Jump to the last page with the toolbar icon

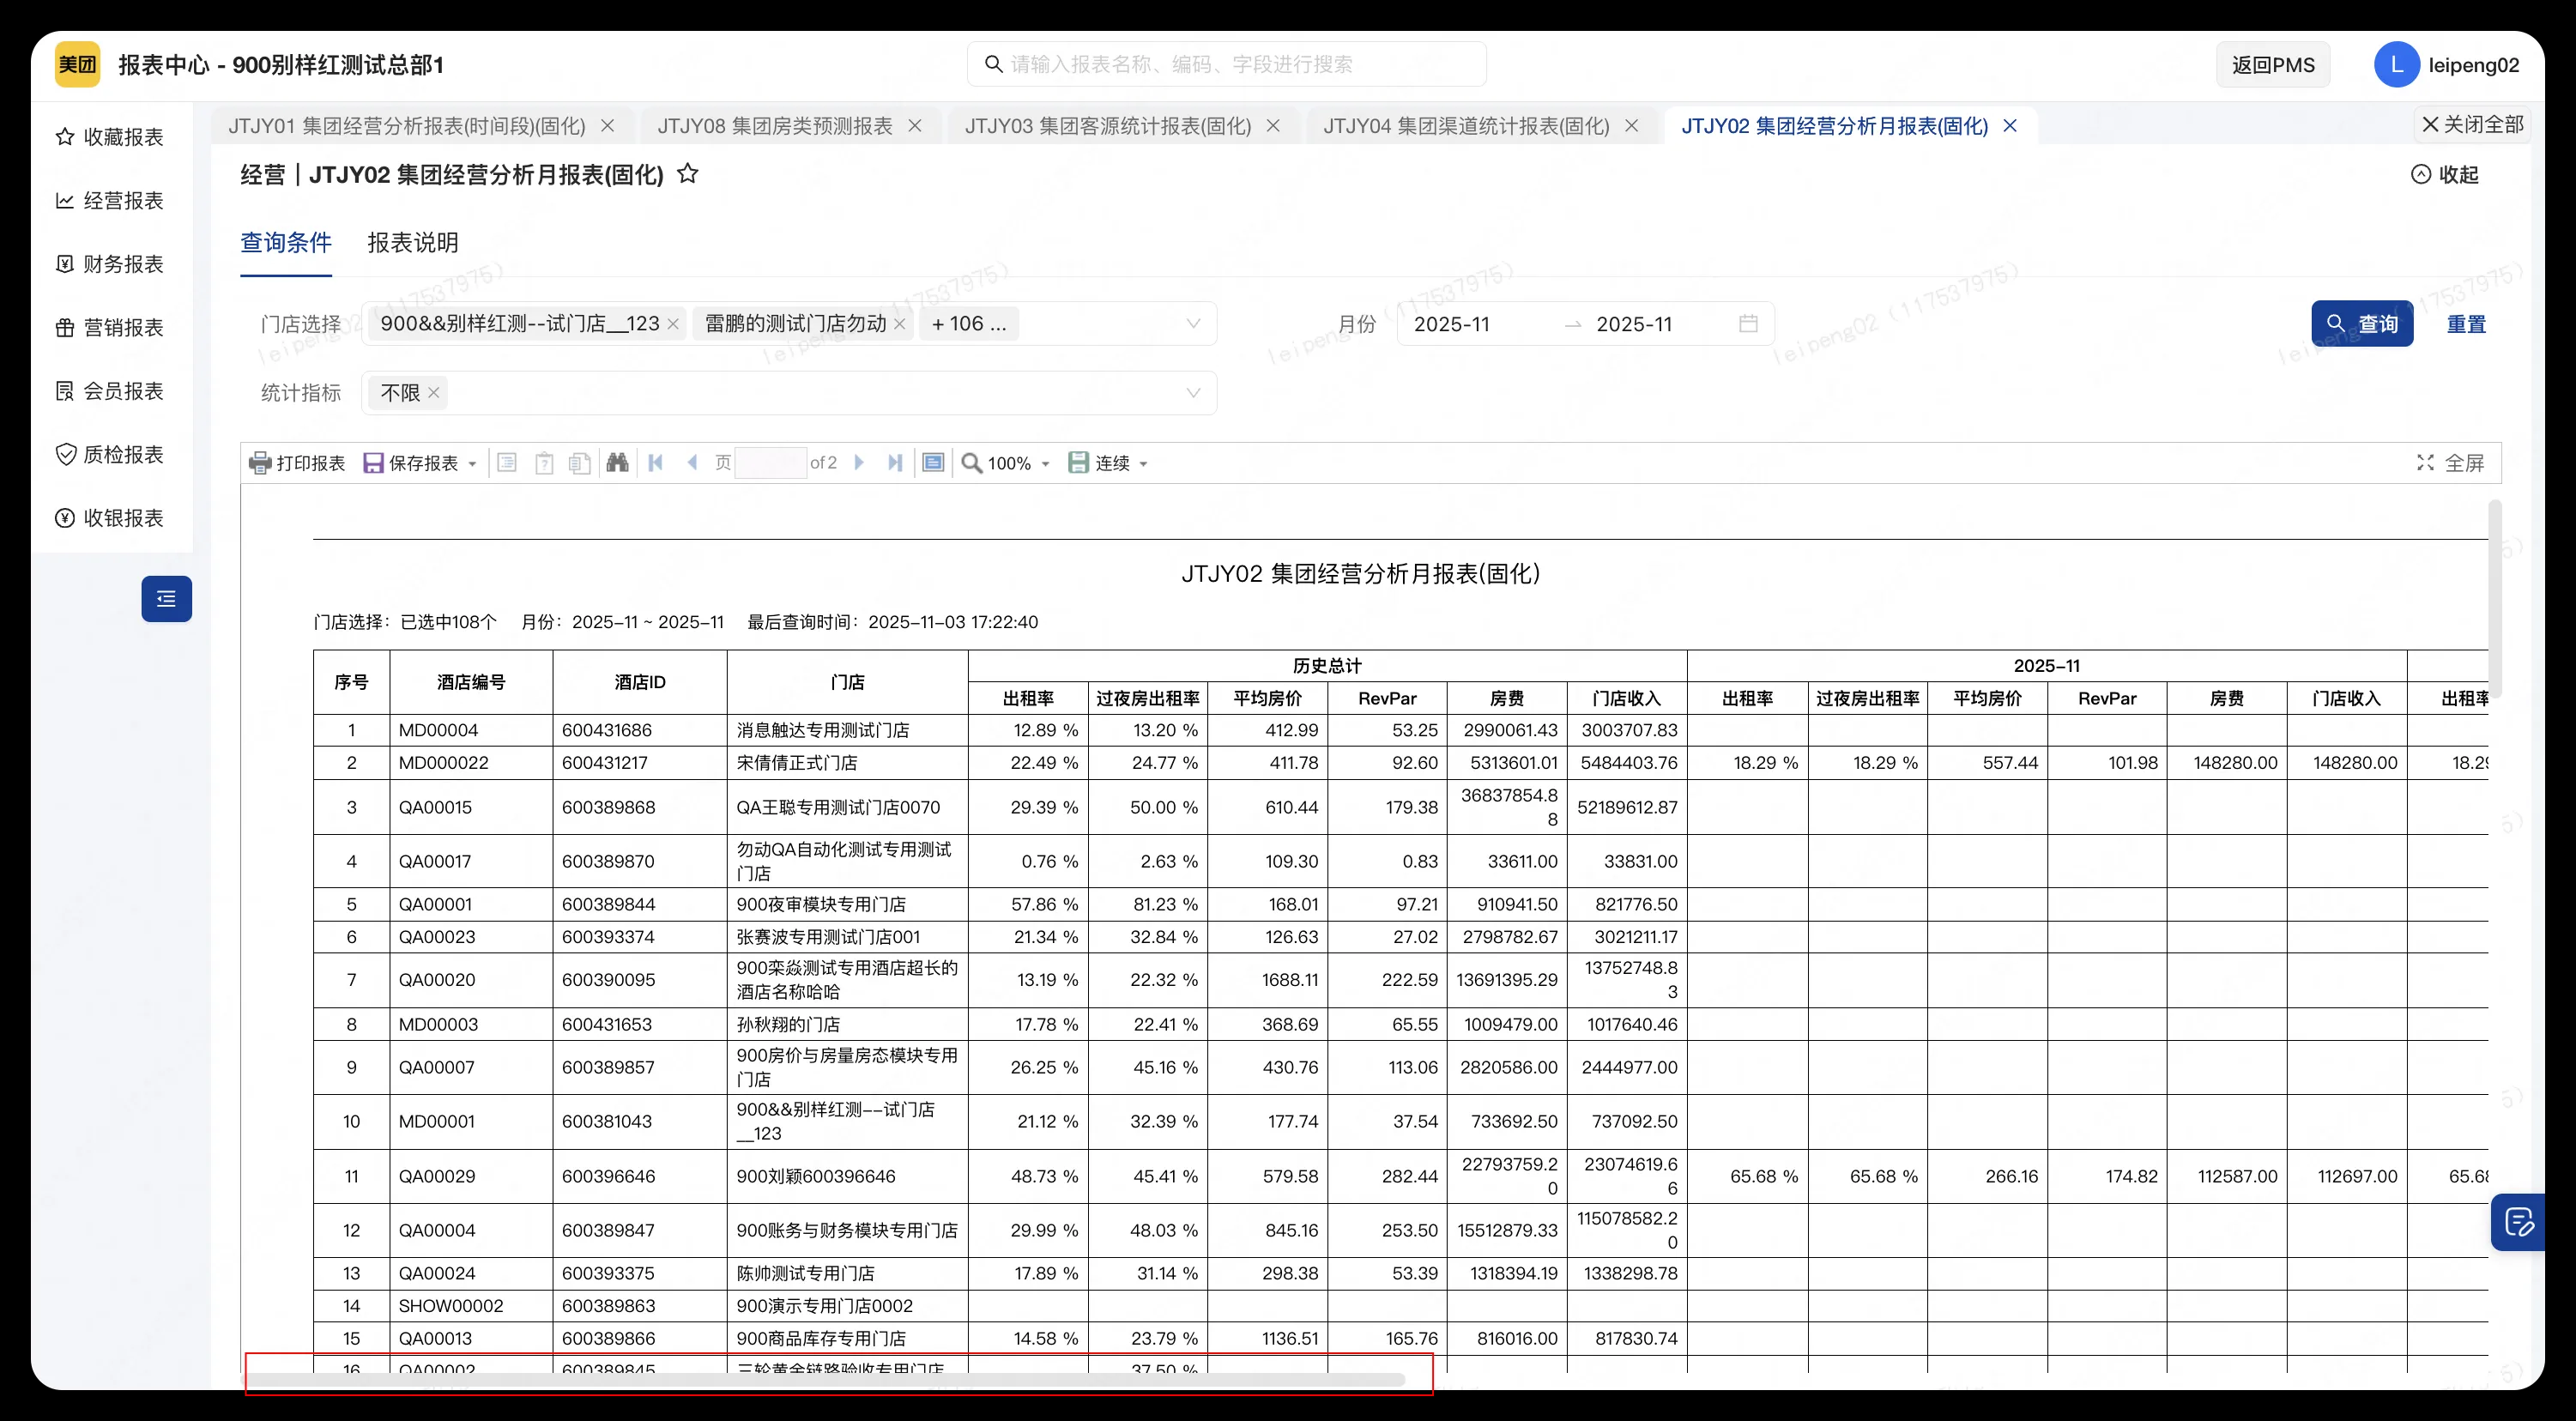pos(894,462)
